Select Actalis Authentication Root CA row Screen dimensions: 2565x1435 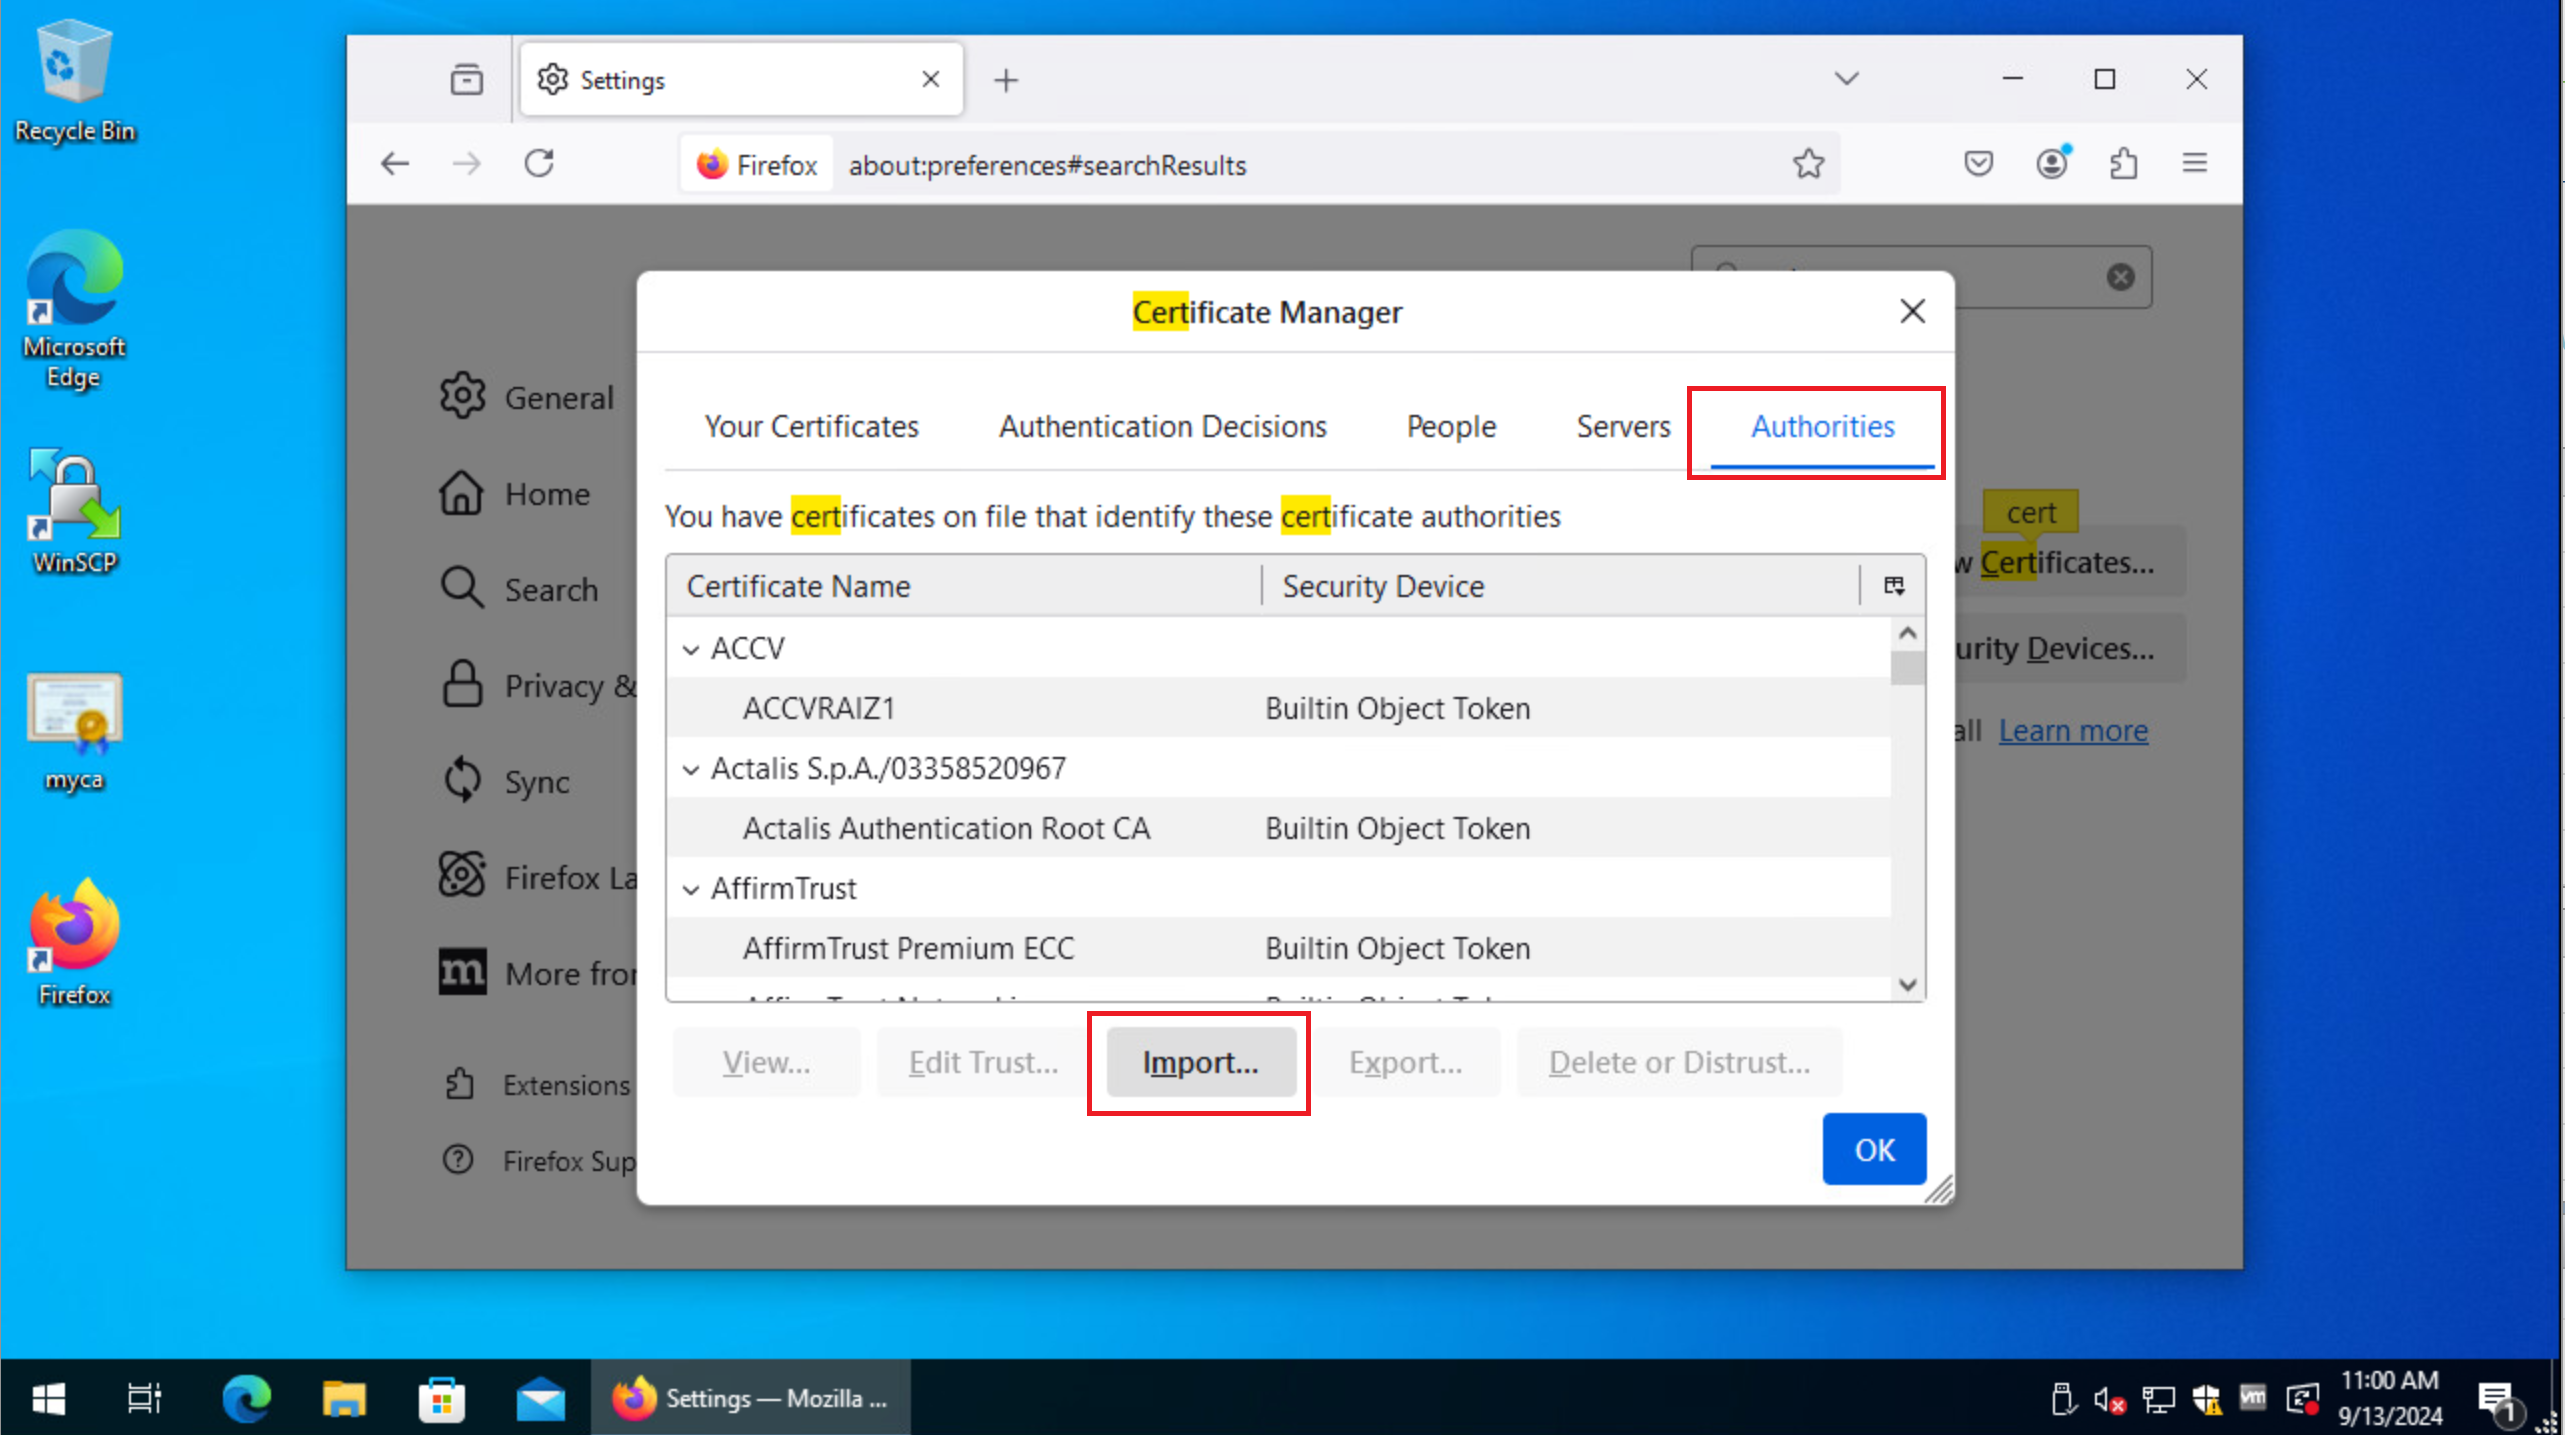1279,828
